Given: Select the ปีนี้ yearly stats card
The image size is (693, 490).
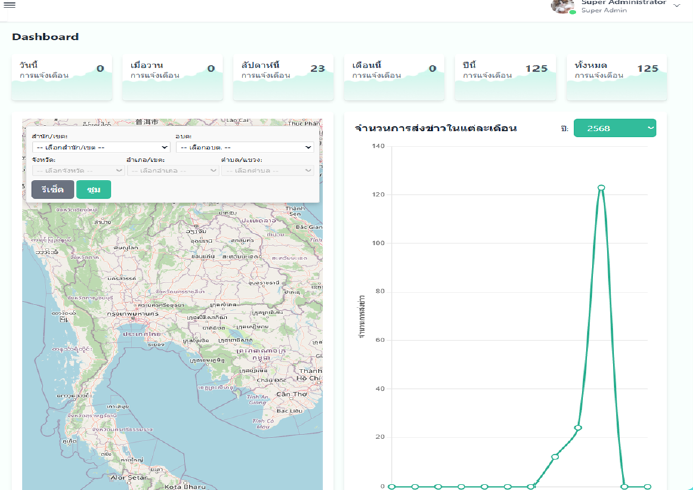Looking at the screenshot, I should pyautogui.click(x=505, y=77).
